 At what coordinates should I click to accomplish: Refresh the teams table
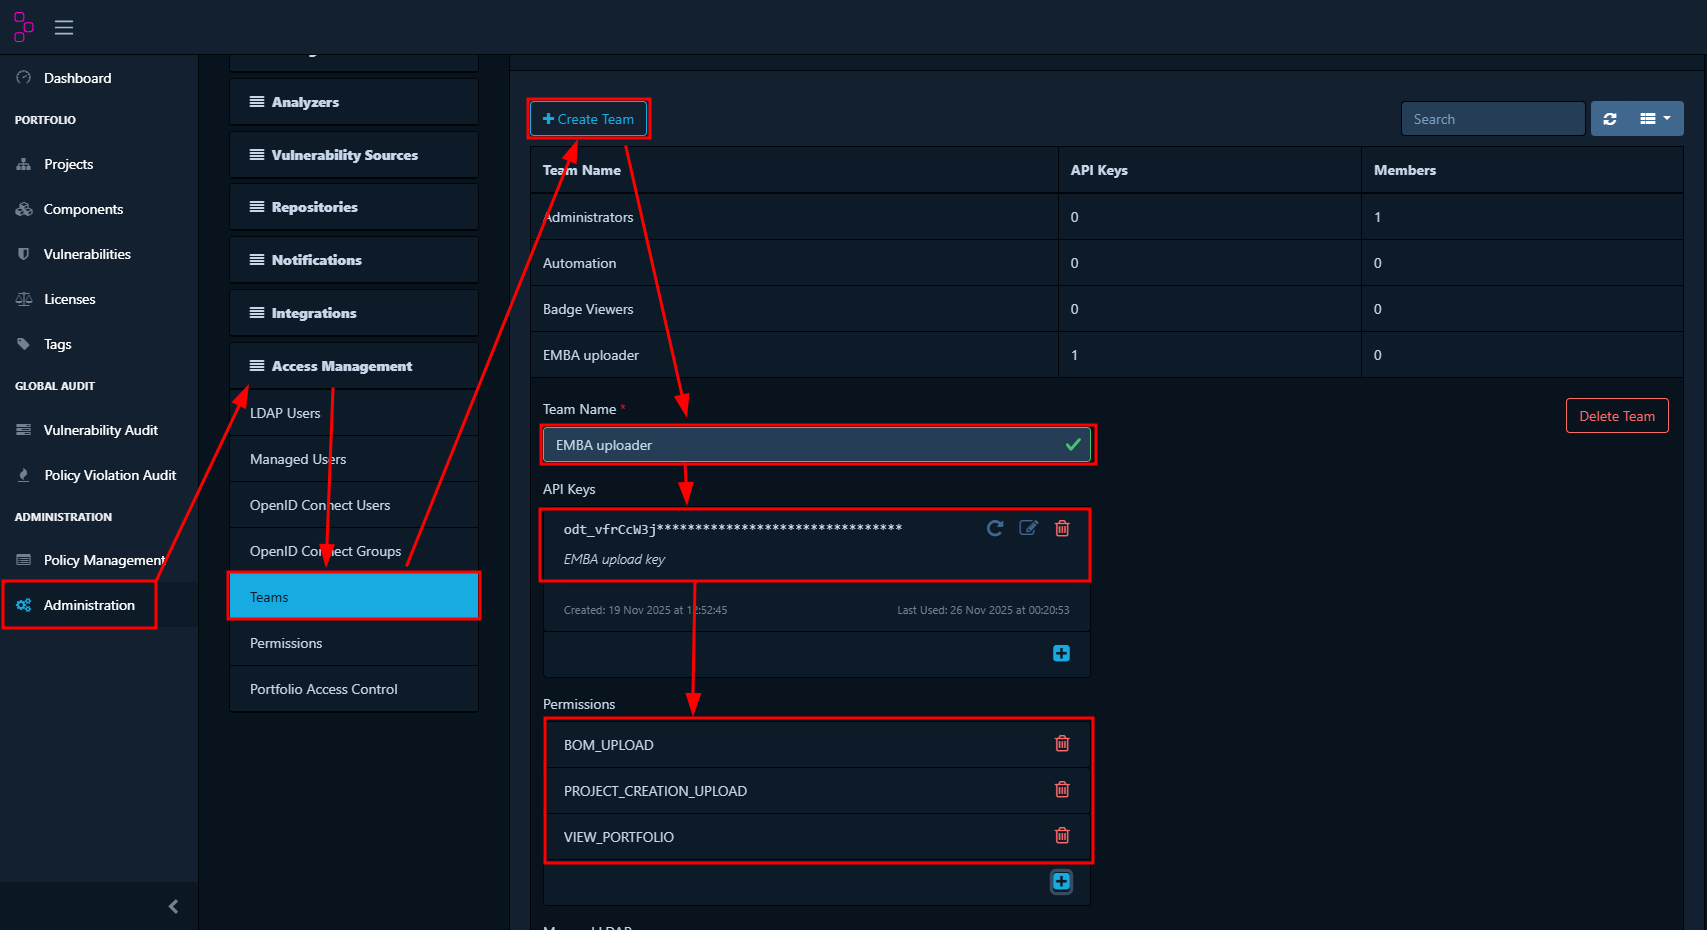(x=1610, y=119)
